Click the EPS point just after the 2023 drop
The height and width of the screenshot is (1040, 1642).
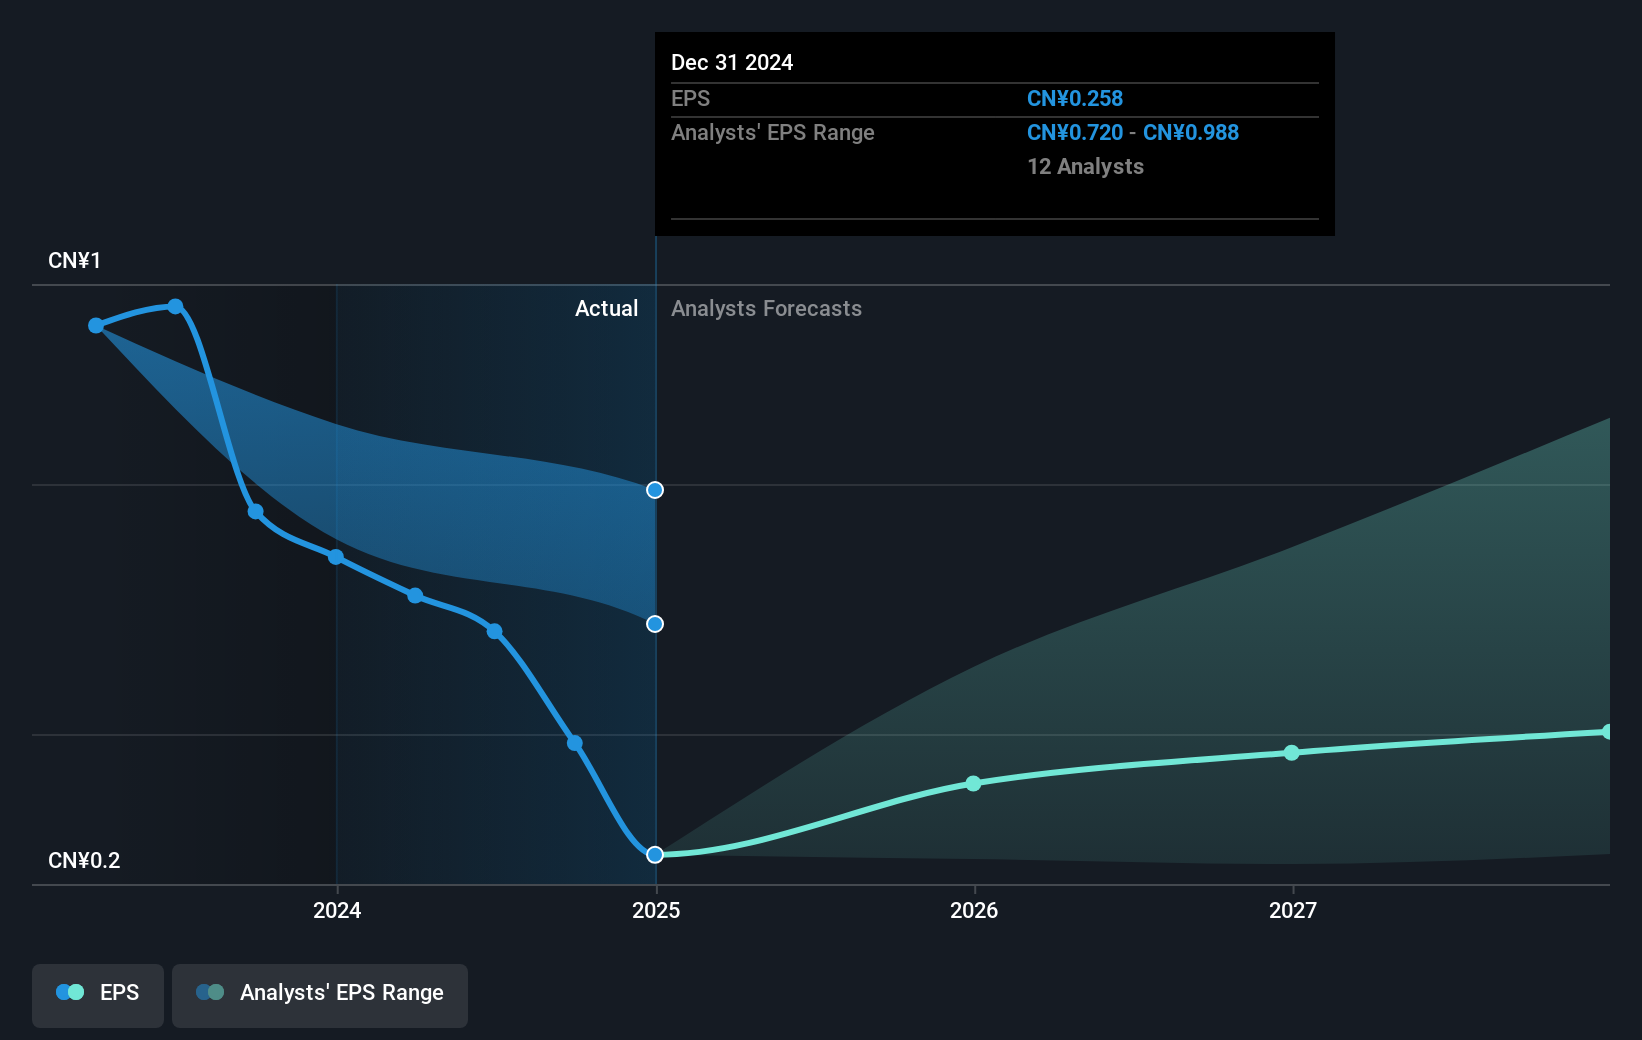coord(256,512)
